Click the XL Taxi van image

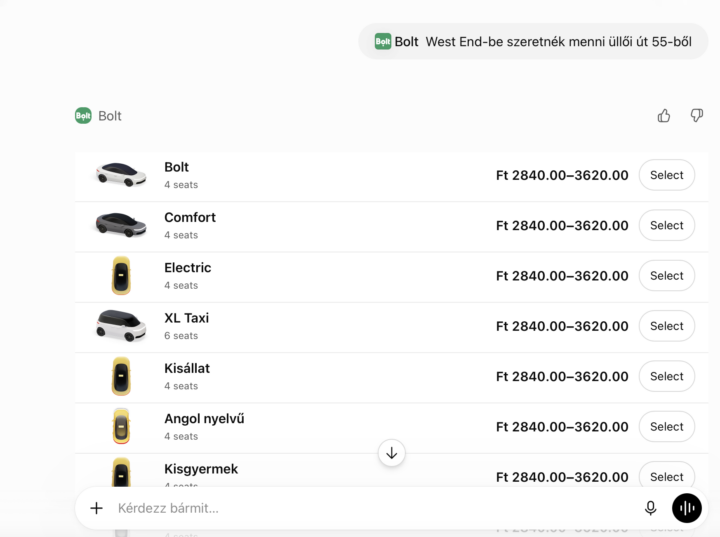point(121,326)
